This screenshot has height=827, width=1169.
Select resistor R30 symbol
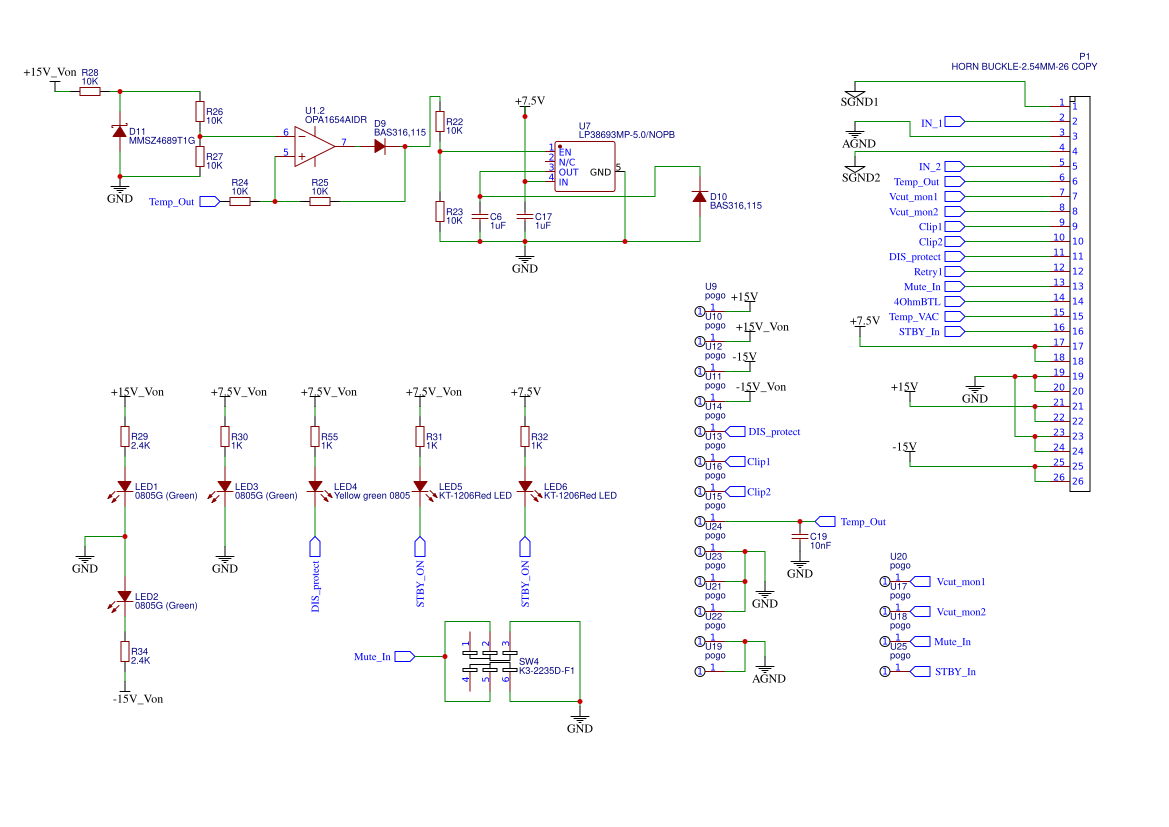click(224, 437)
